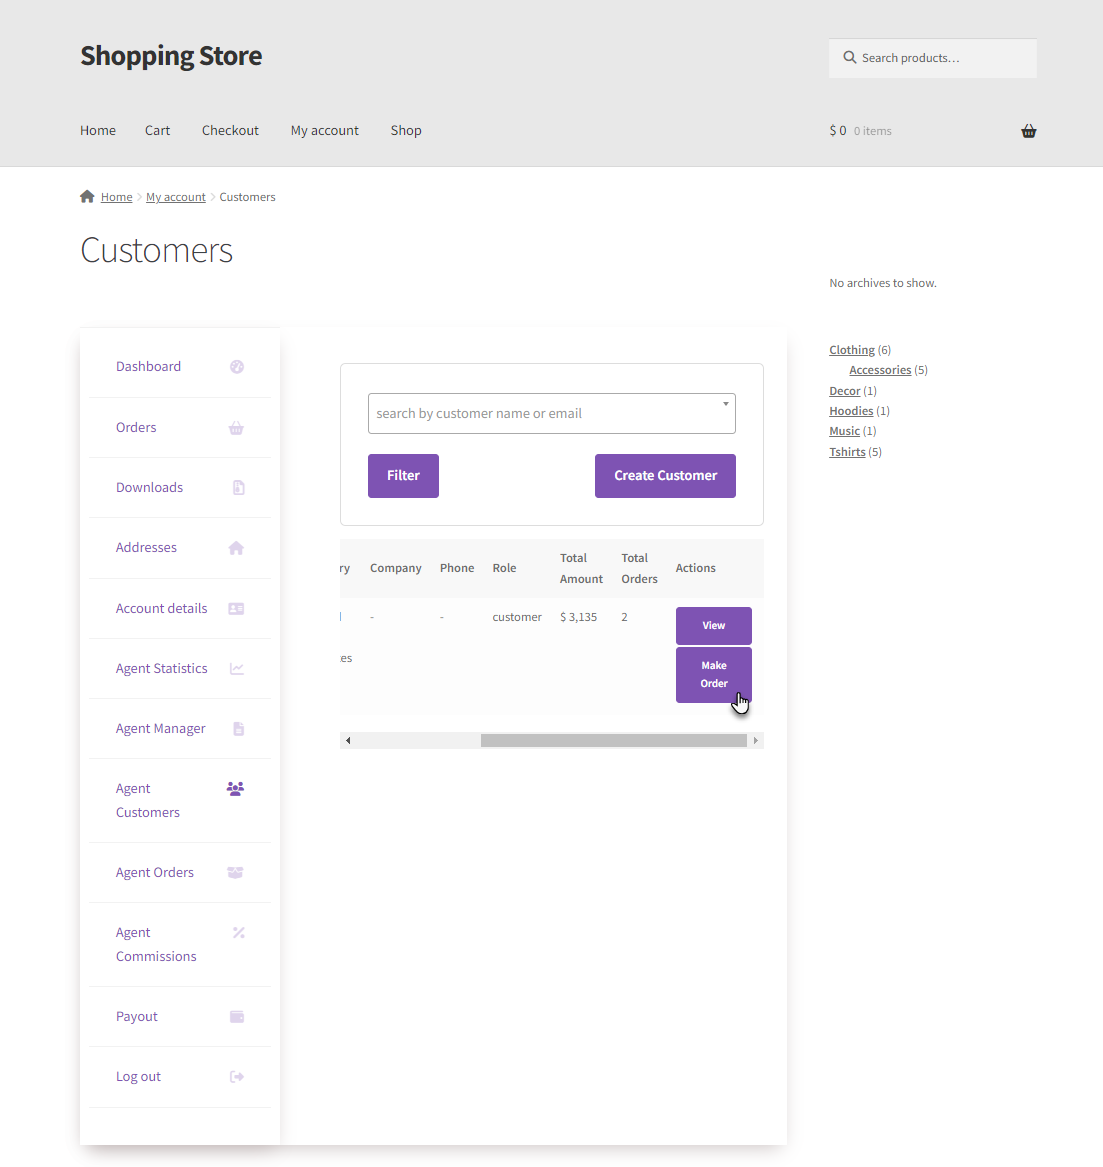Viewport: 1103px width, 1167px height.
Task: Open the Accessories category link
Action: (880, 370)
